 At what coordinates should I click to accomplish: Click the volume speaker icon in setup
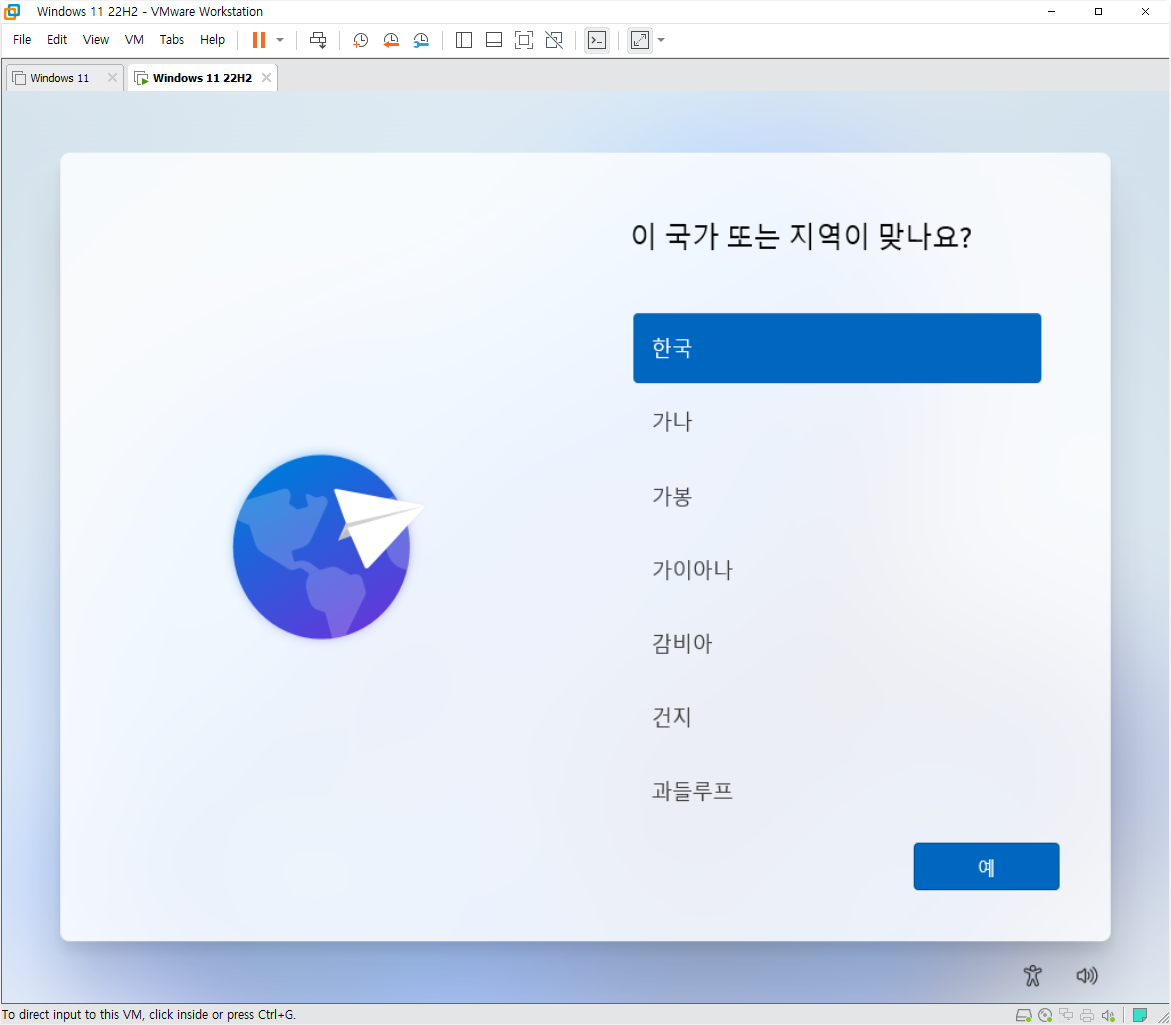coord(1087,976)
